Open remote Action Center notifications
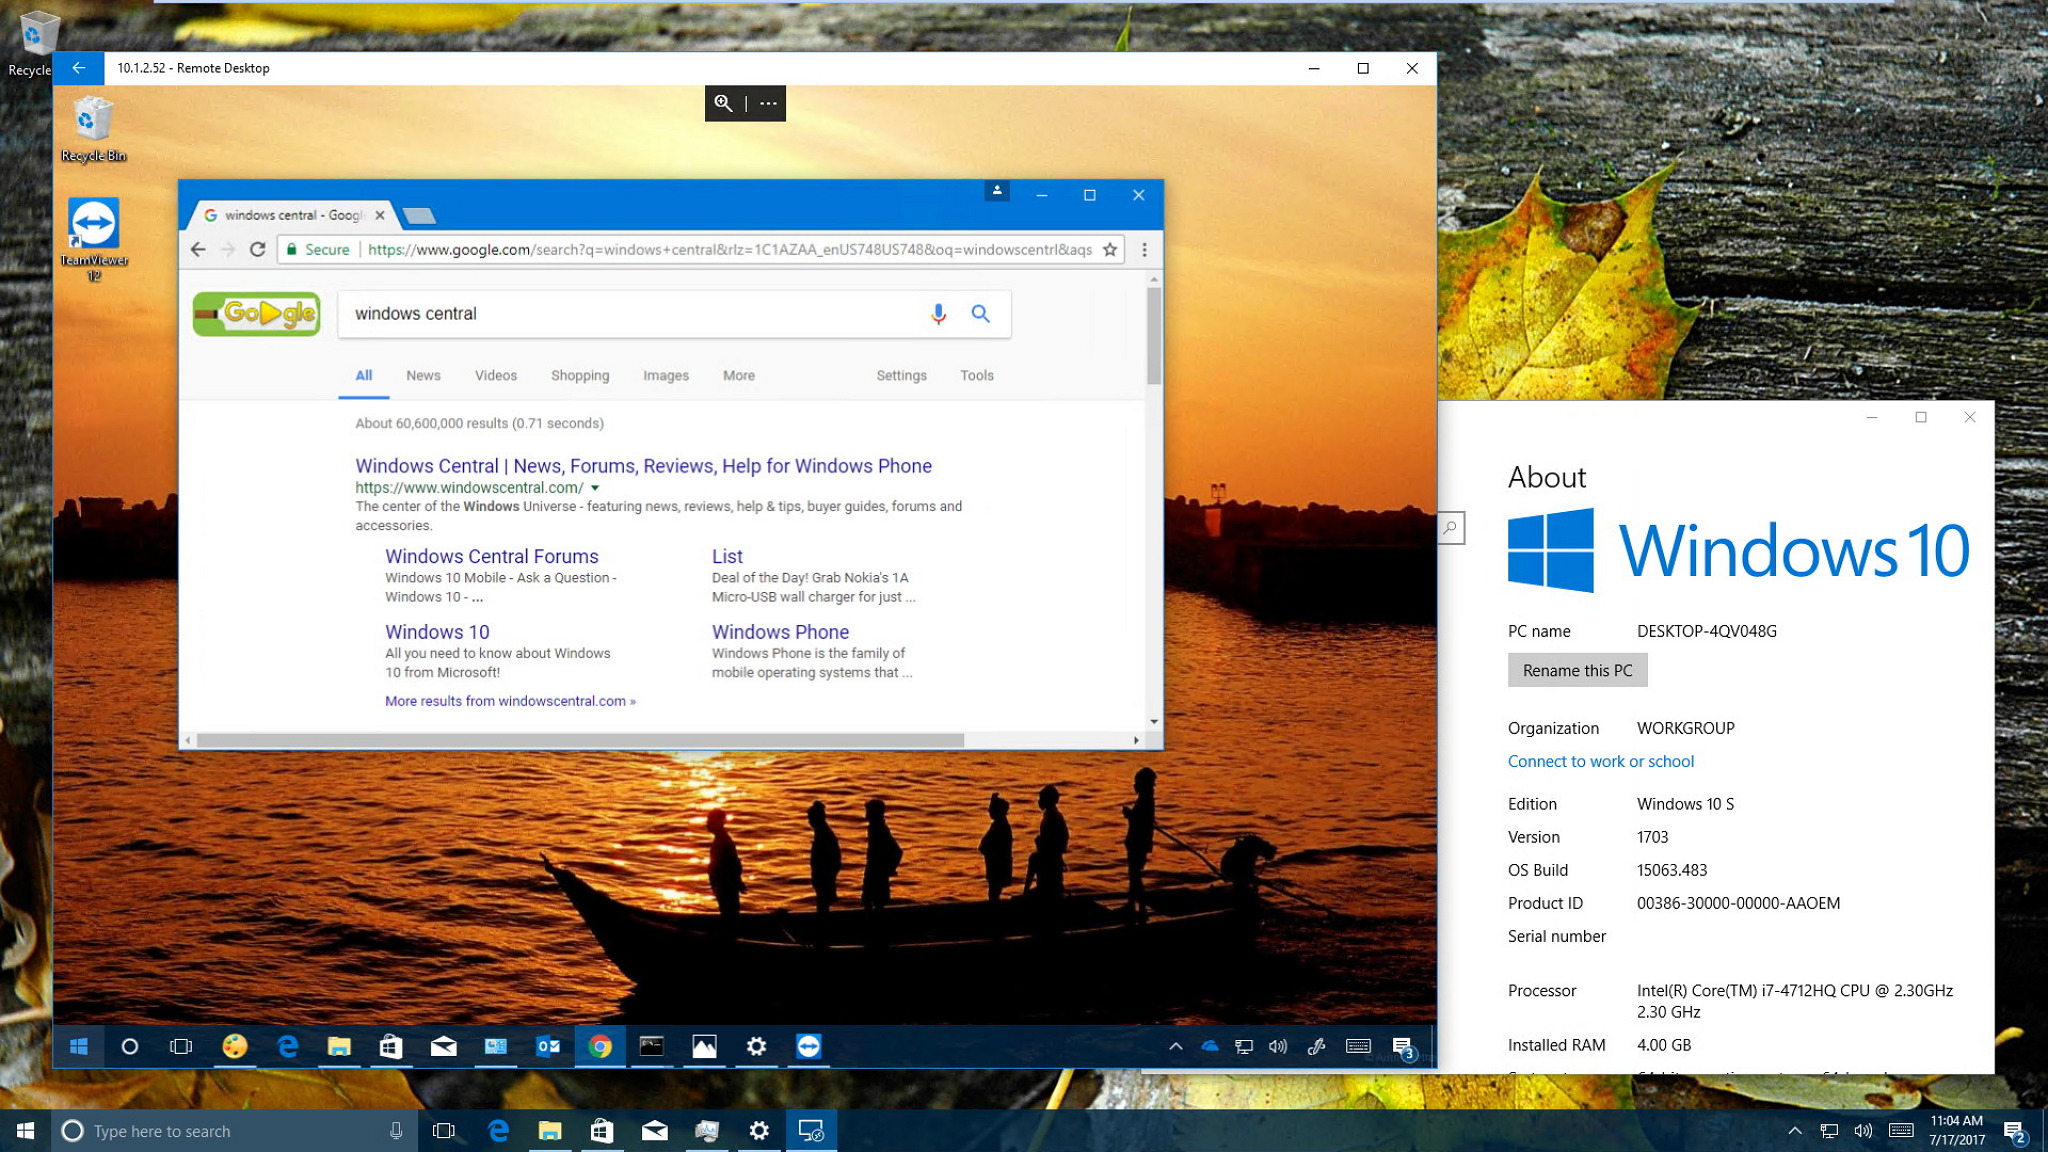2048x1152 pixels. (x=1402, y=1047)
